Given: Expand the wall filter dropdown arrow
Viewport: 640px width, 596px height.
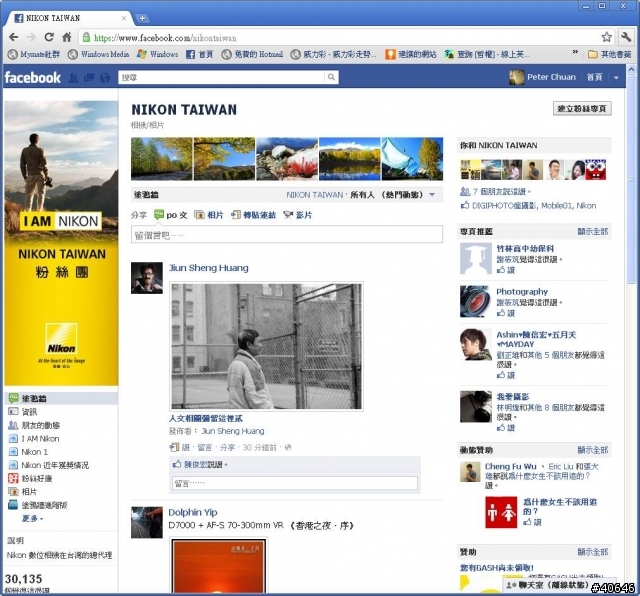Looking at the screenshot, I should (432, 195).
